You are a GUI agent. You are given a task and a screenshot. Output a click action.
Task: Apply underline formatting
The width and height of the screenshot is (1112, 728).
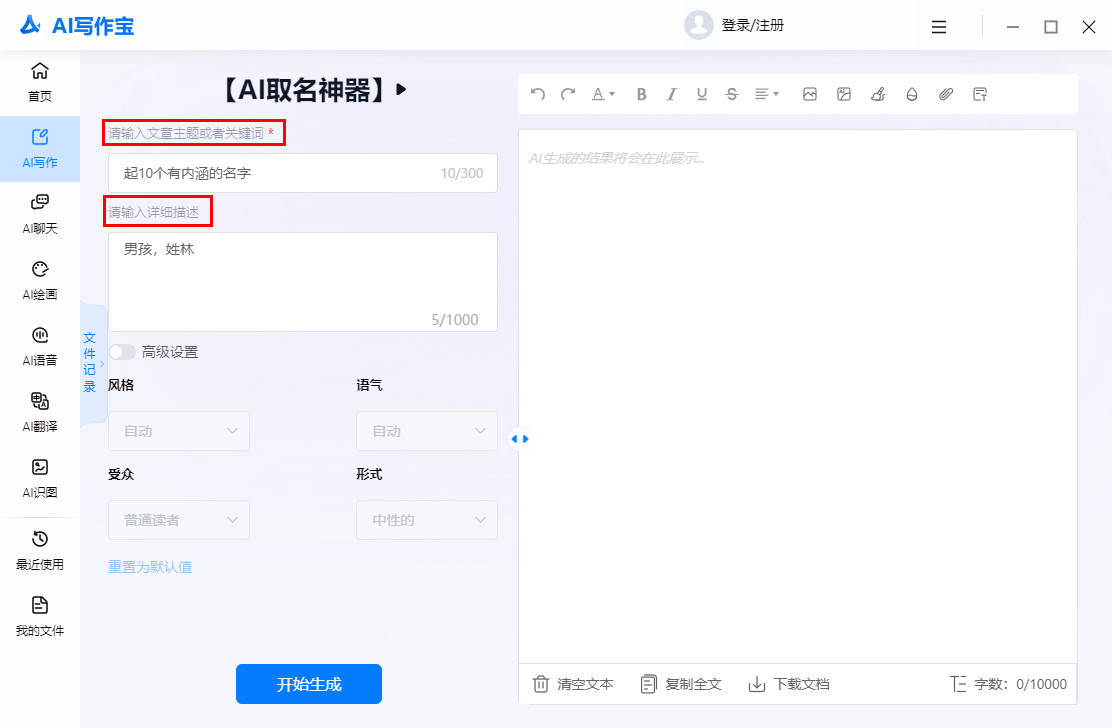click(x=702, y=94)
